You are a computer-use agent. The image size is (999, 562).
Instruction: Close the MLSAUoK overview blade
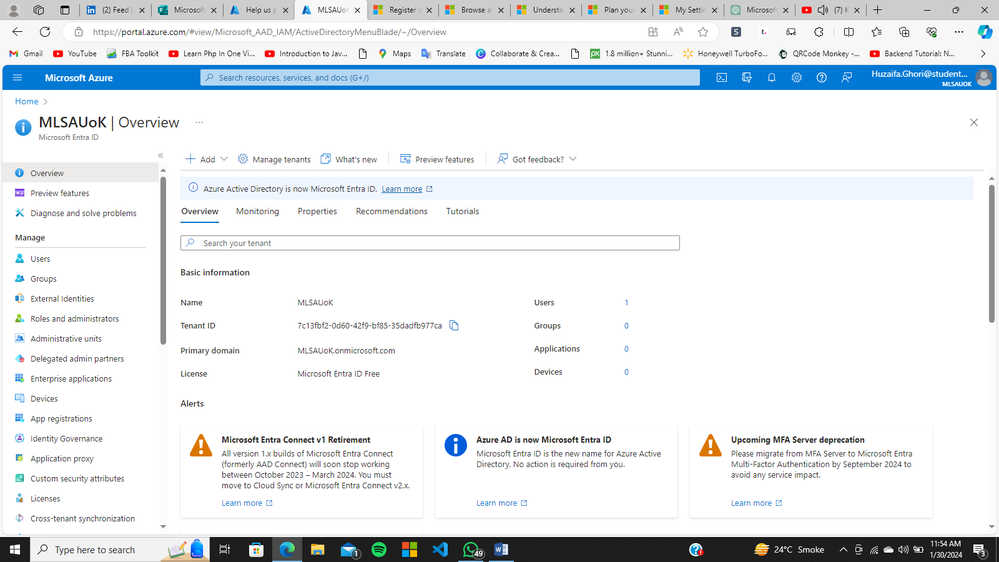(x=974, y=122)
